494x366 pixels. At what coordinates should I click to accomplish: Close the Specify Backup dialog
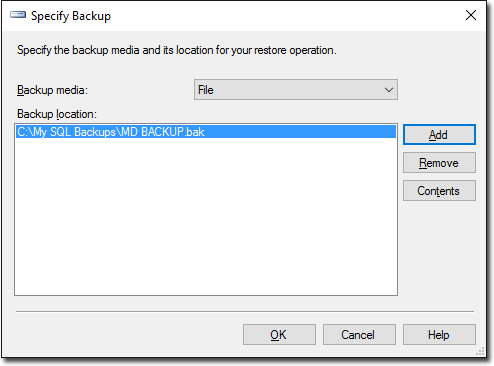pos(471,15)
